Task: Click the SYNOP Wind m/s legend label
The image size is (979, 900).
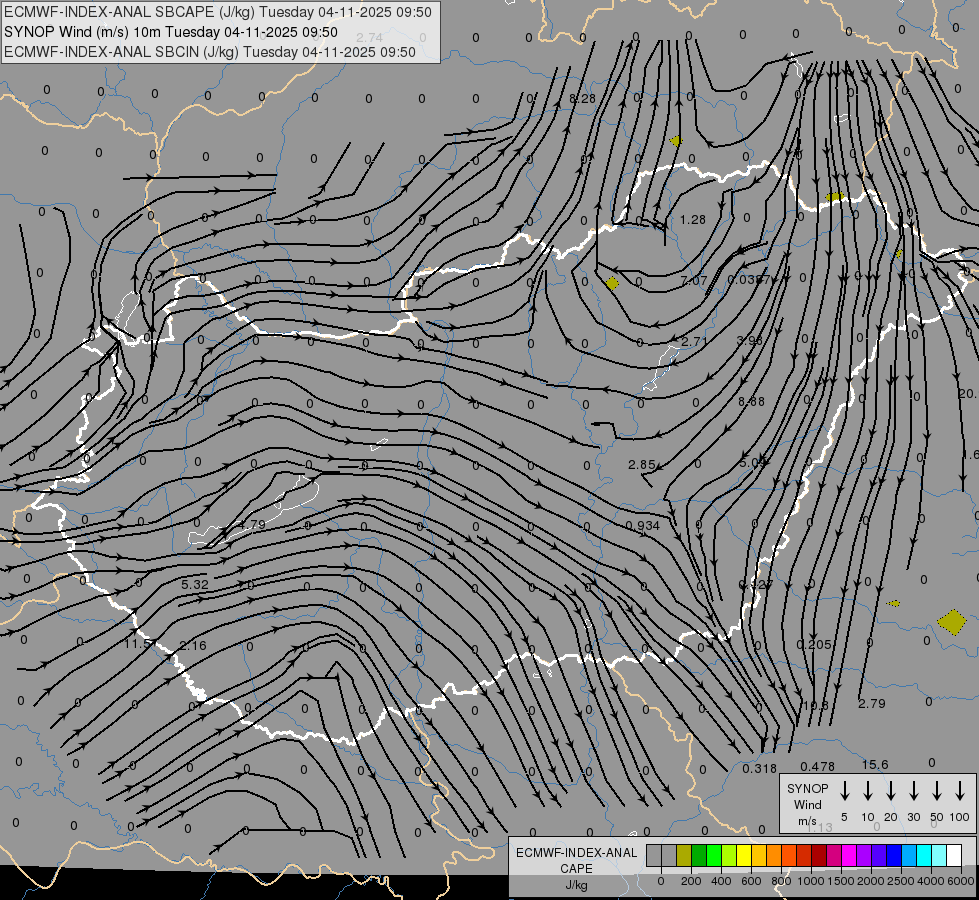Action: click(807, 804)
